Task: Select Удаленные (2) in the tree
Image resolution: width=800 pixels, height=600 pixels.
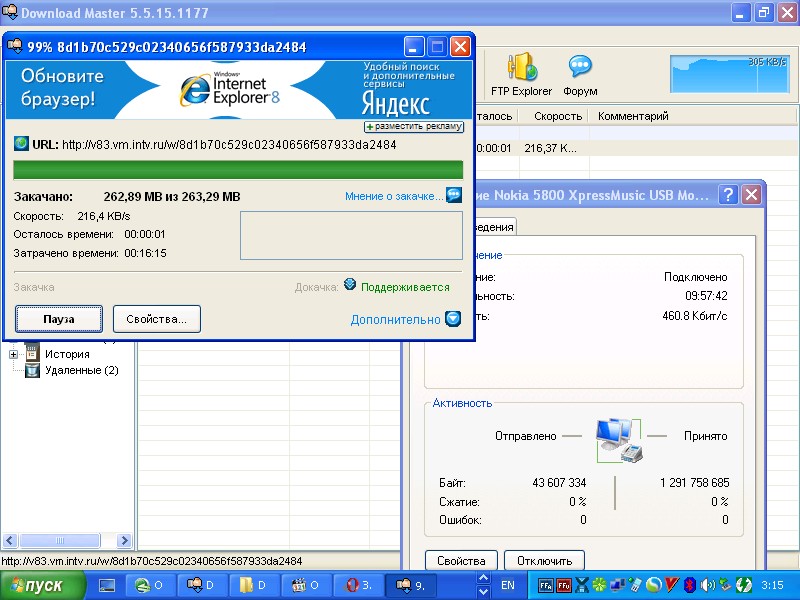Action: (x=82, y=370)
